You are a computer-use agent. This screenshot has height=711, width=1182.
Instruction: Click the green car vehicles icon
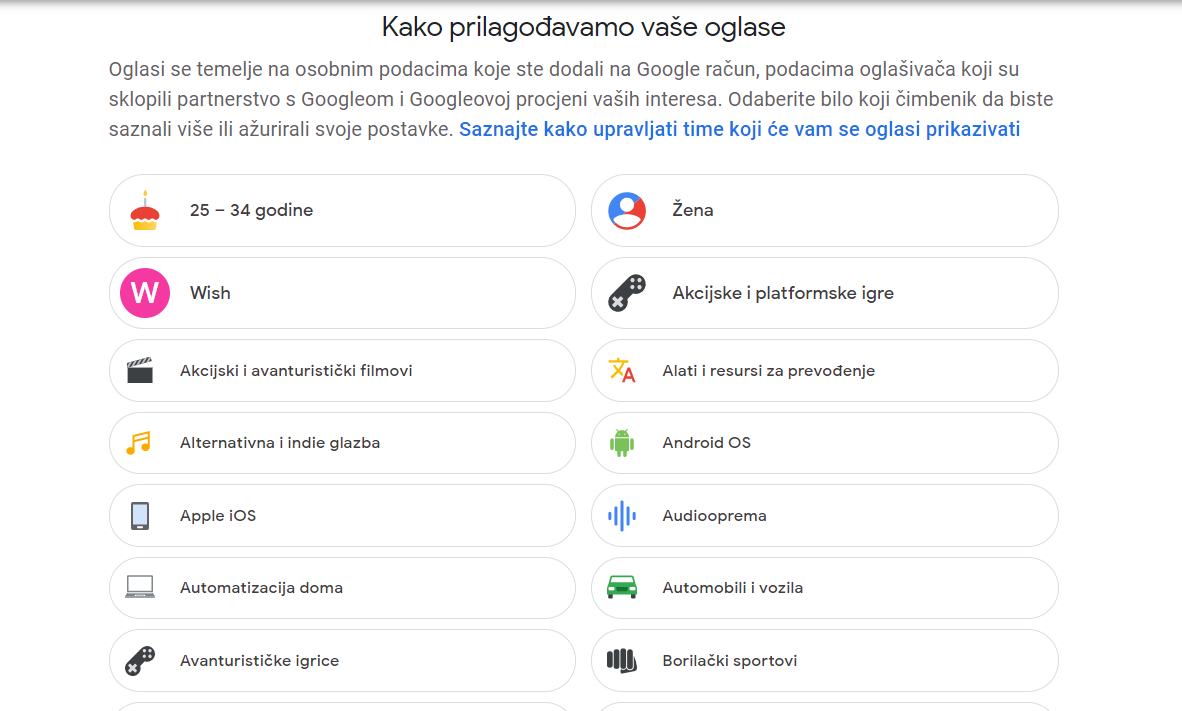622,588
